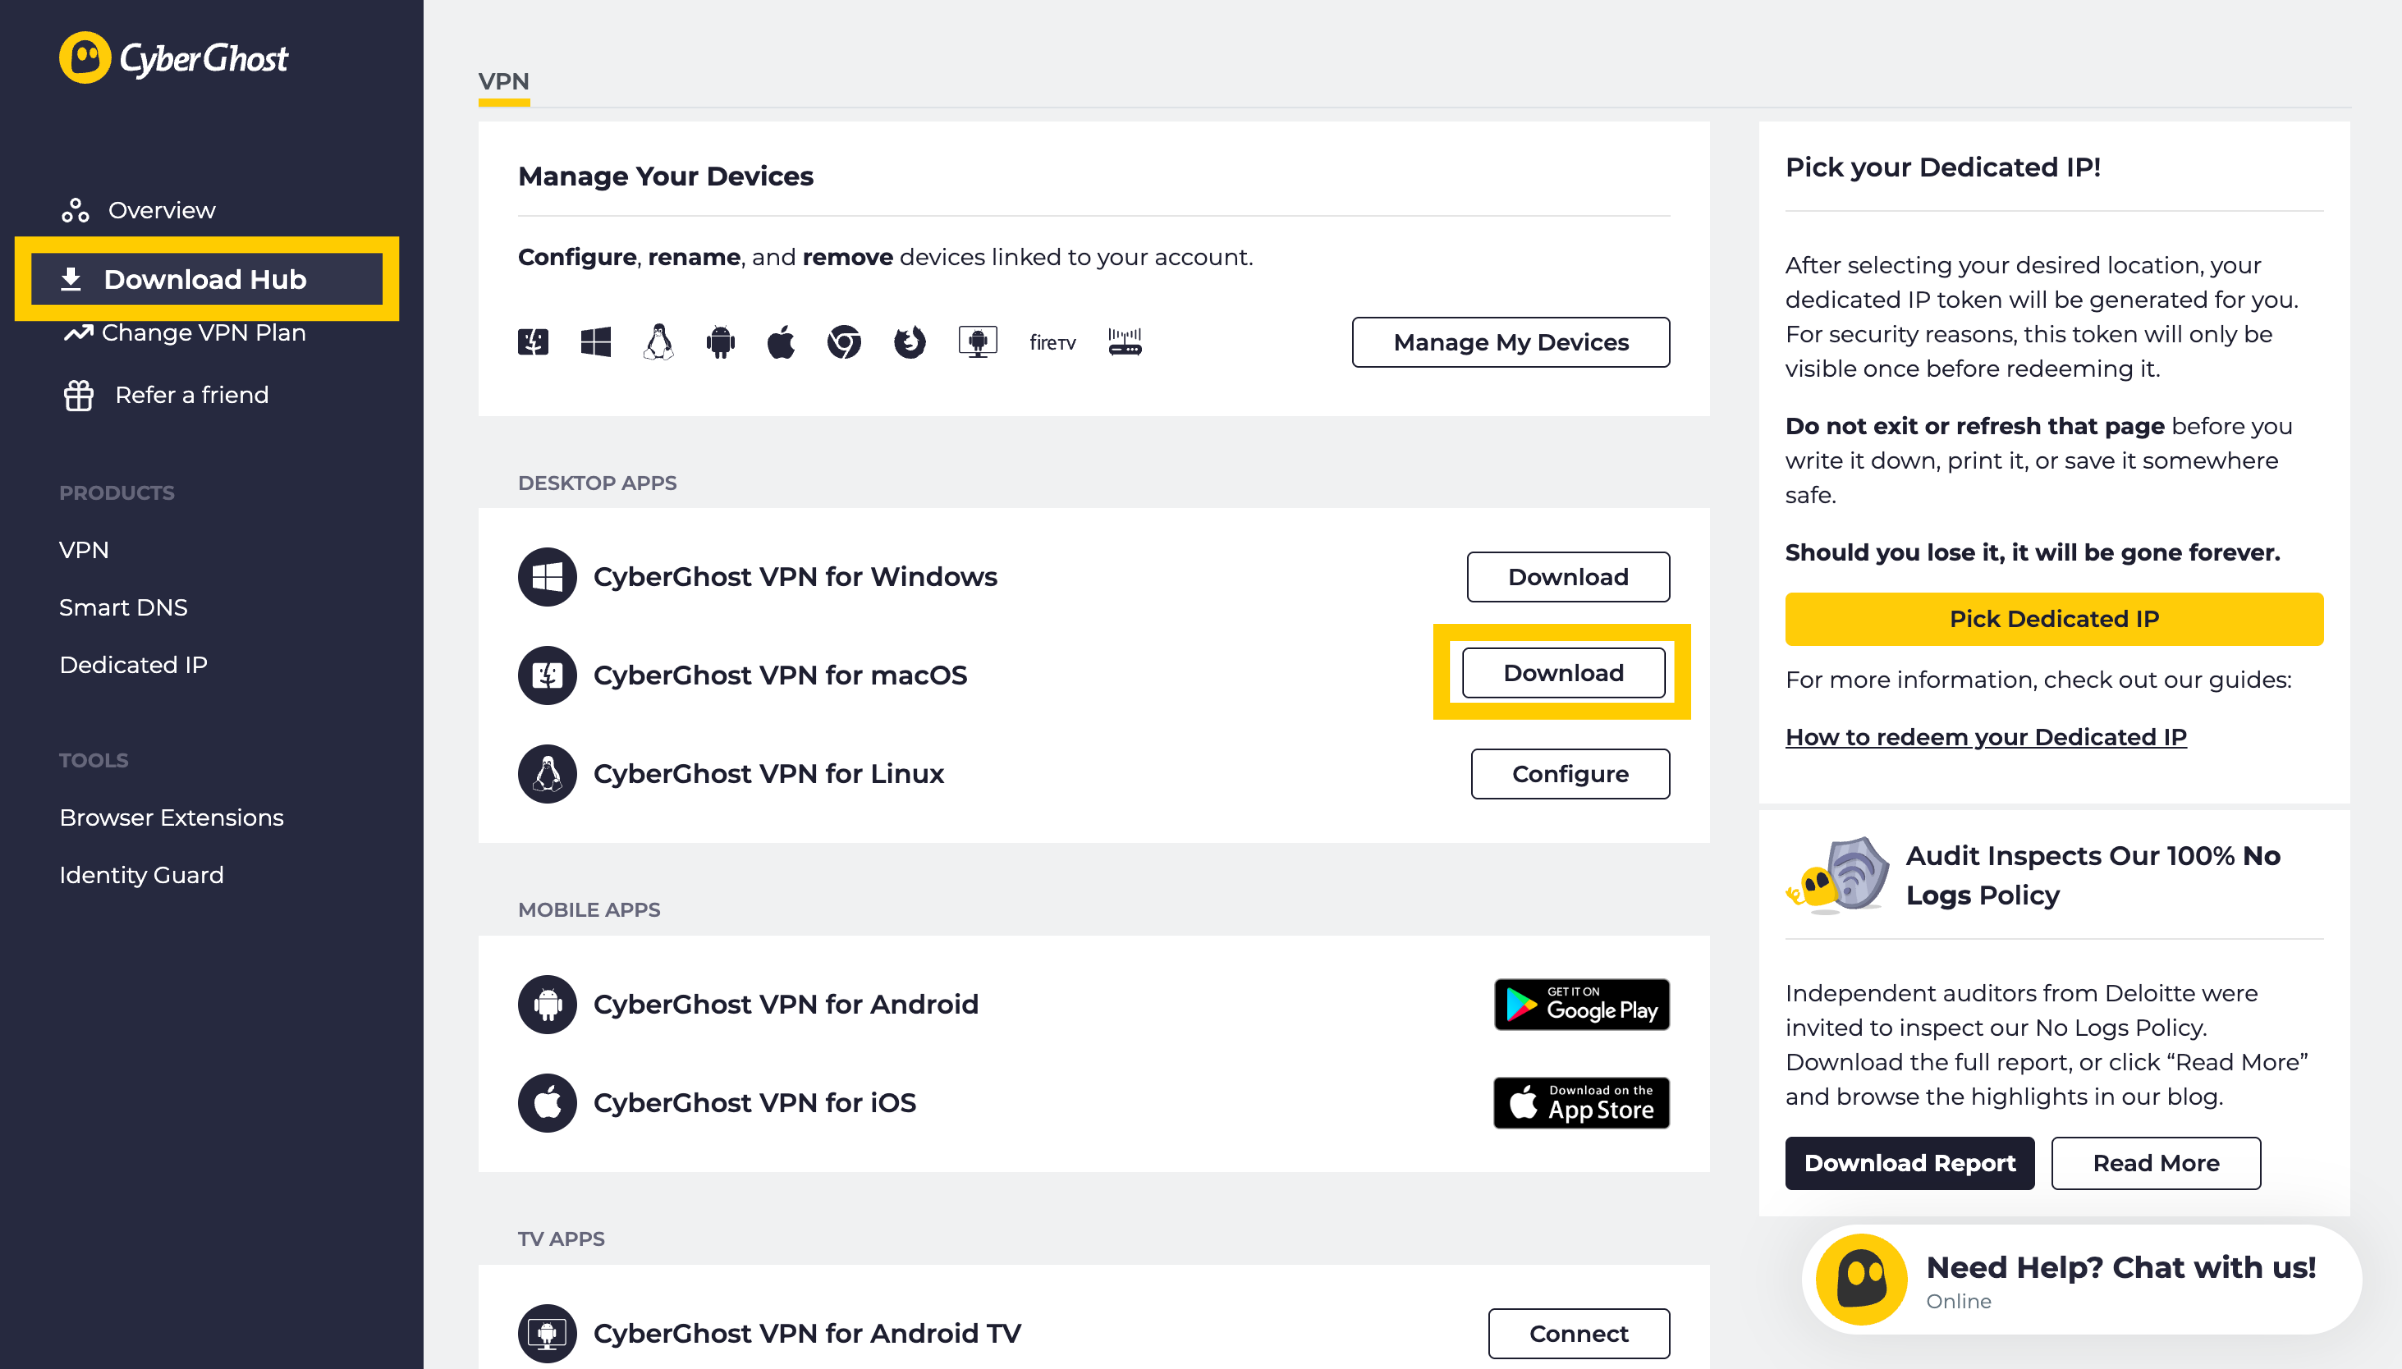The height and width of the screenshot is (1369, 2402).
Task: Click the PRODUCTS sidebar section label
Action: 117,493
